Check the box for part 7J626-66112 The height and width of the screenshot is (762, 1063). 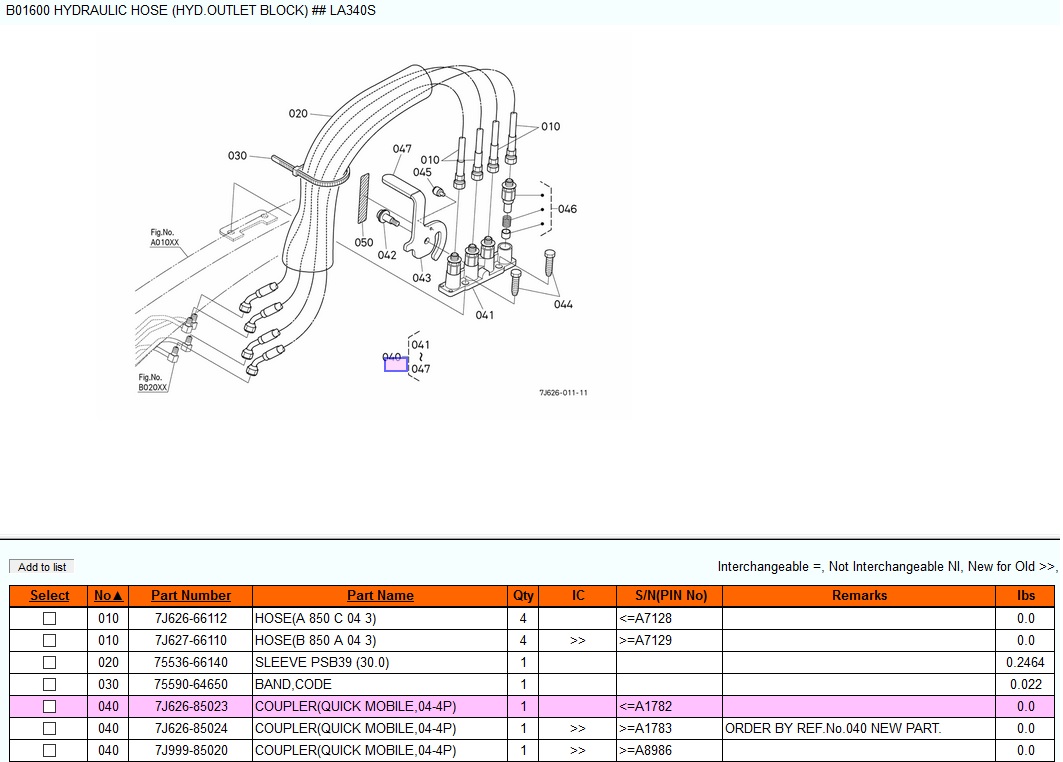[49, 618]
